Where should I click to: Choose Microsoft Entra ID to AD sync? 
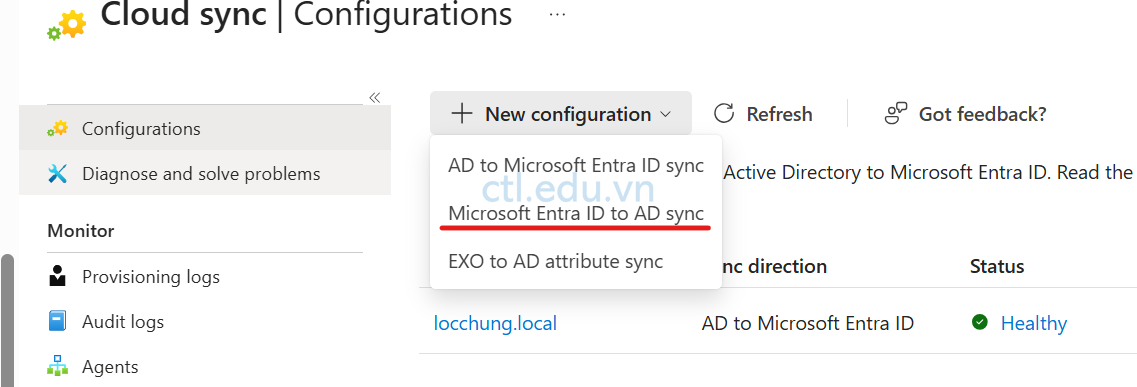click(576, 213)
